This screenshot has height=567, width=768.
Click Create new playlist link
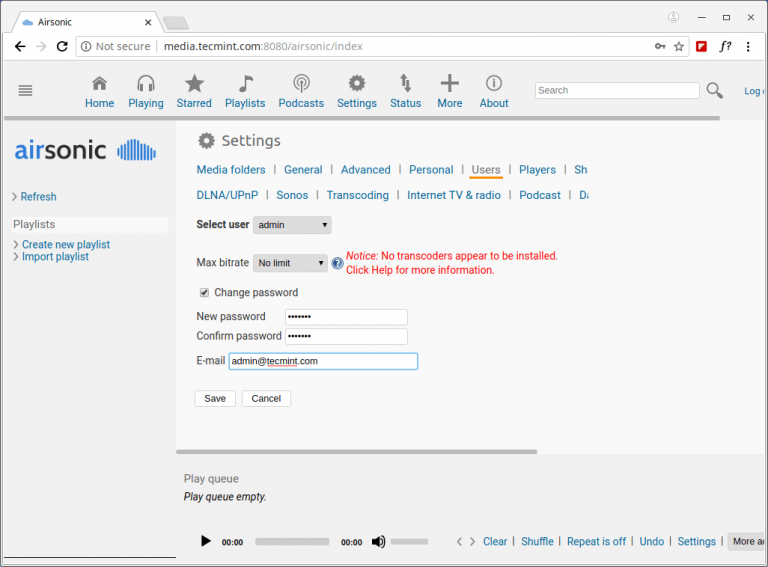66,244
